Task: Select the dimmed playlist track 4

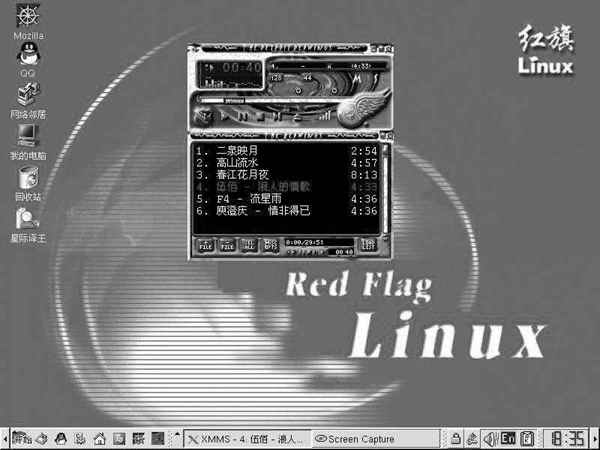Action: point(286,187)
